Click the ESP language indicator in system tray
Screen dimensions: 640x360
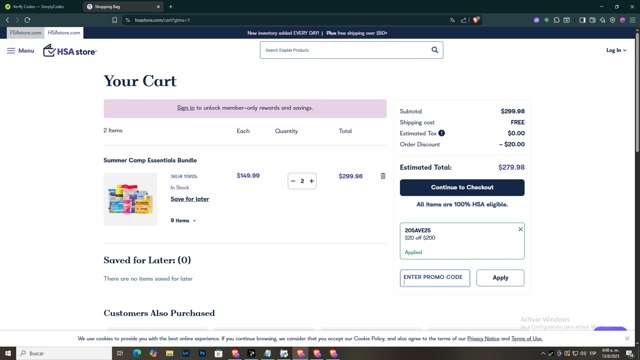pyautogui.click(x=593, y=353)
